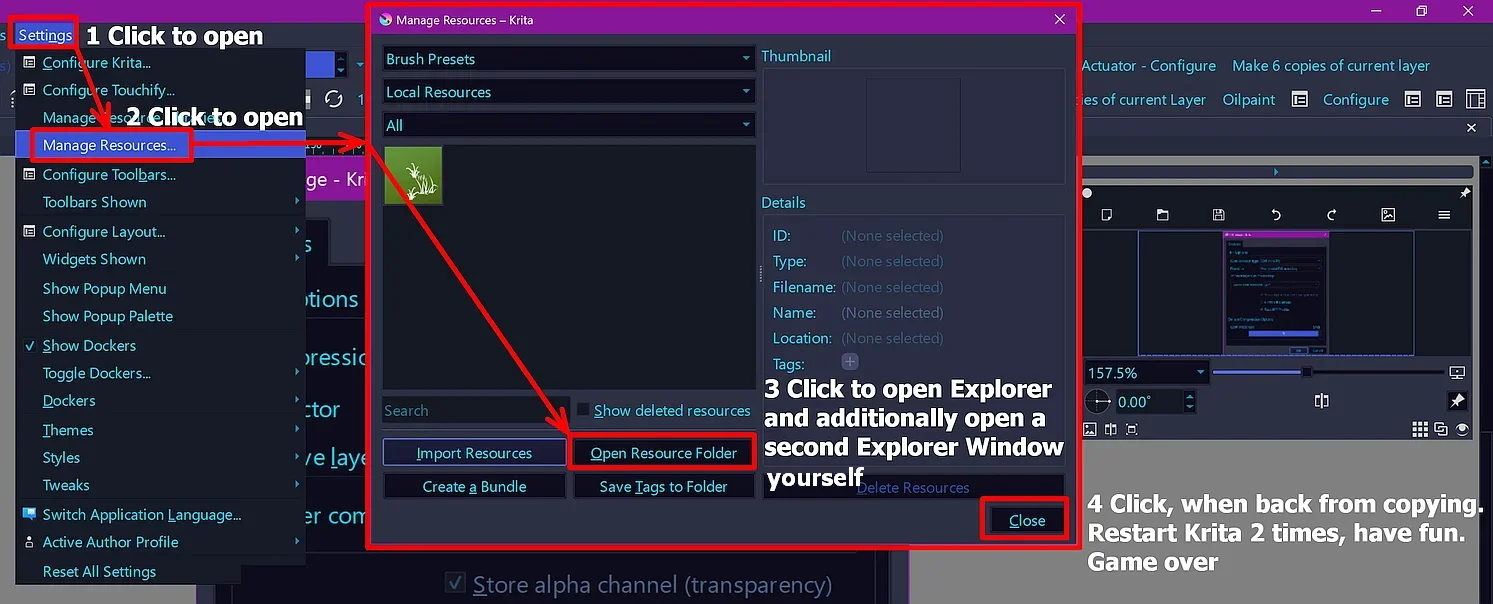Click the plus icon next to Tags

pyautogui.click(x=850, y=362)
